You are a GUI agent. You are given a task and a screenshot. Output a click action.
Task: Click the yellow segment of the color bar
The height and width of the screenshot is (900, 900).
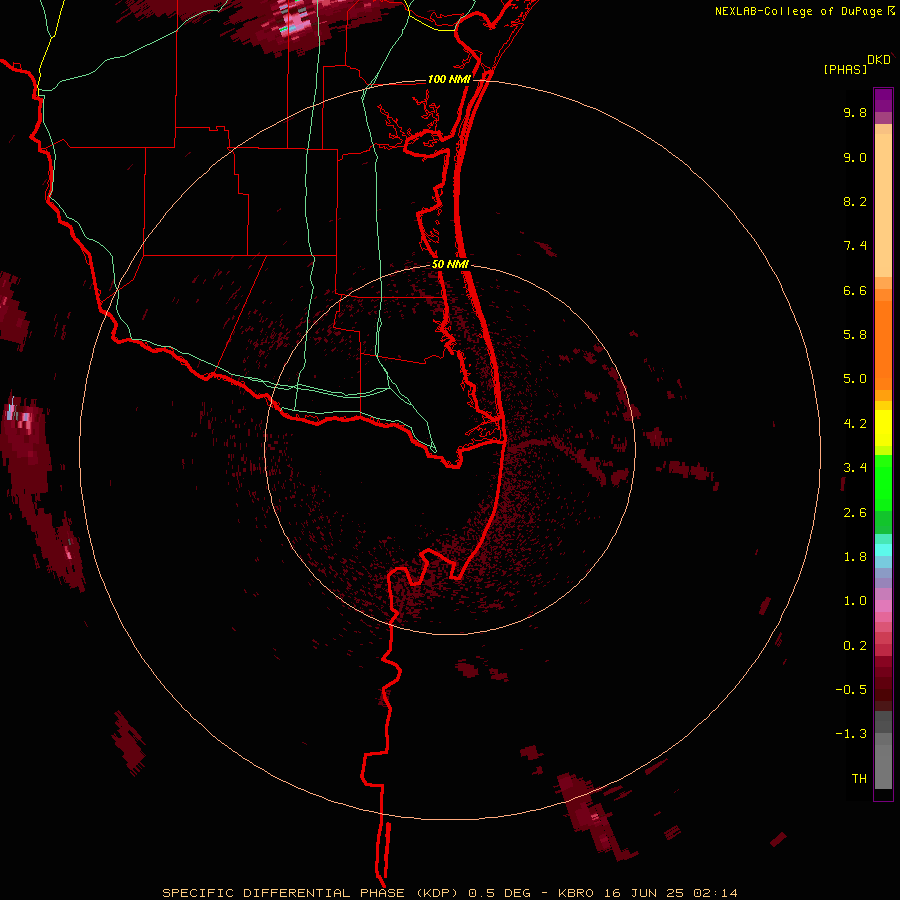(x=883, y=428)
